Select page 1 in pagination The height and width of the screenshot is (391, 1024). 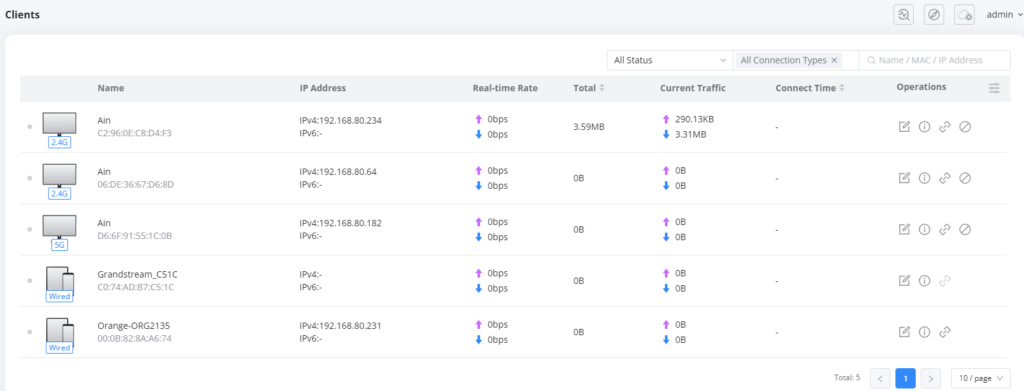pyautogui.click(x=905, y=378)
